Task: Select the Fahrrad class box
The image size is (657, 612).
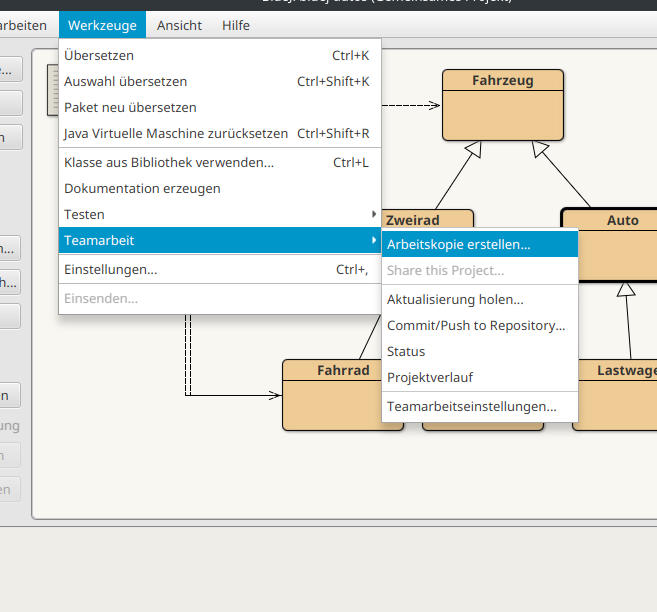Action: pyautogui.click(x=332, y=395)
